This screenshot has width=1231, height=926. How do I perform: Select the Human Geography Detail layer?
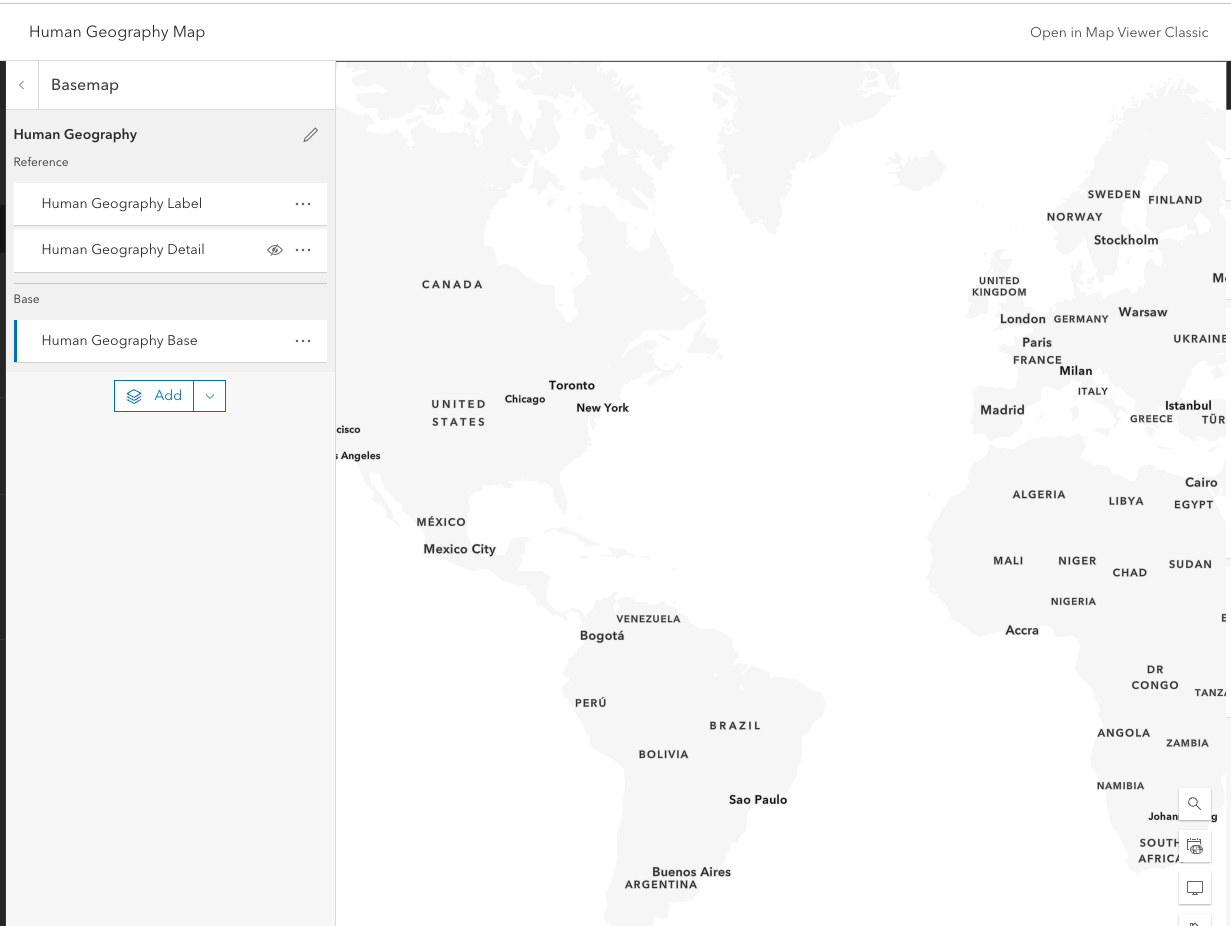[123, 250]
